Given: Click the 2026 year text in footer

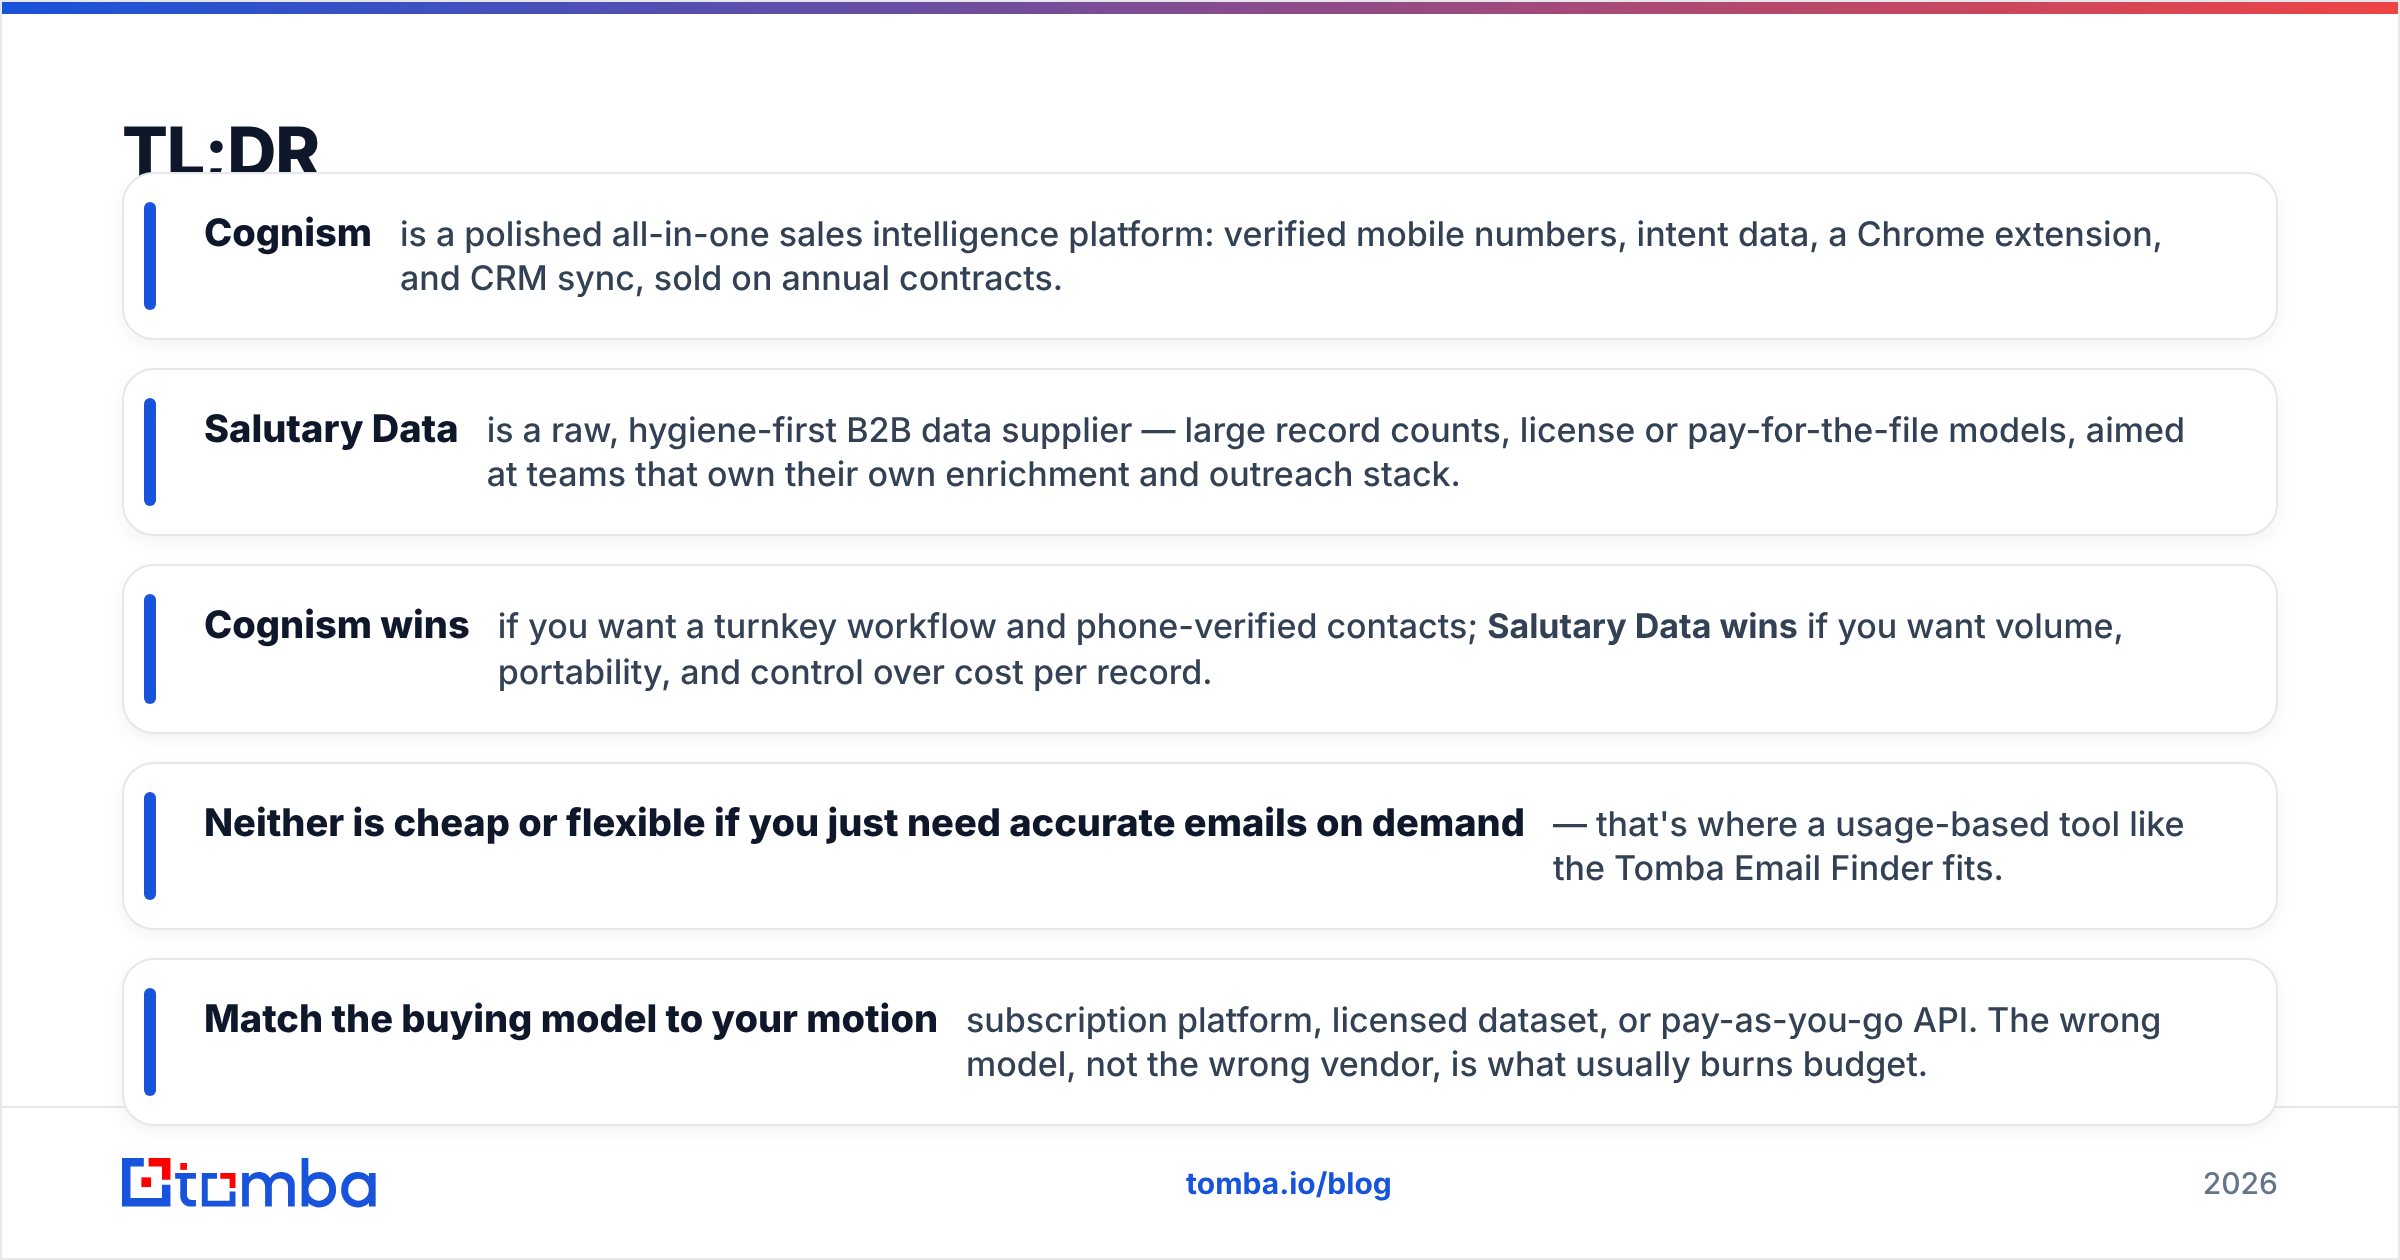Looking at the screenshot, I should point(2240,1184).
